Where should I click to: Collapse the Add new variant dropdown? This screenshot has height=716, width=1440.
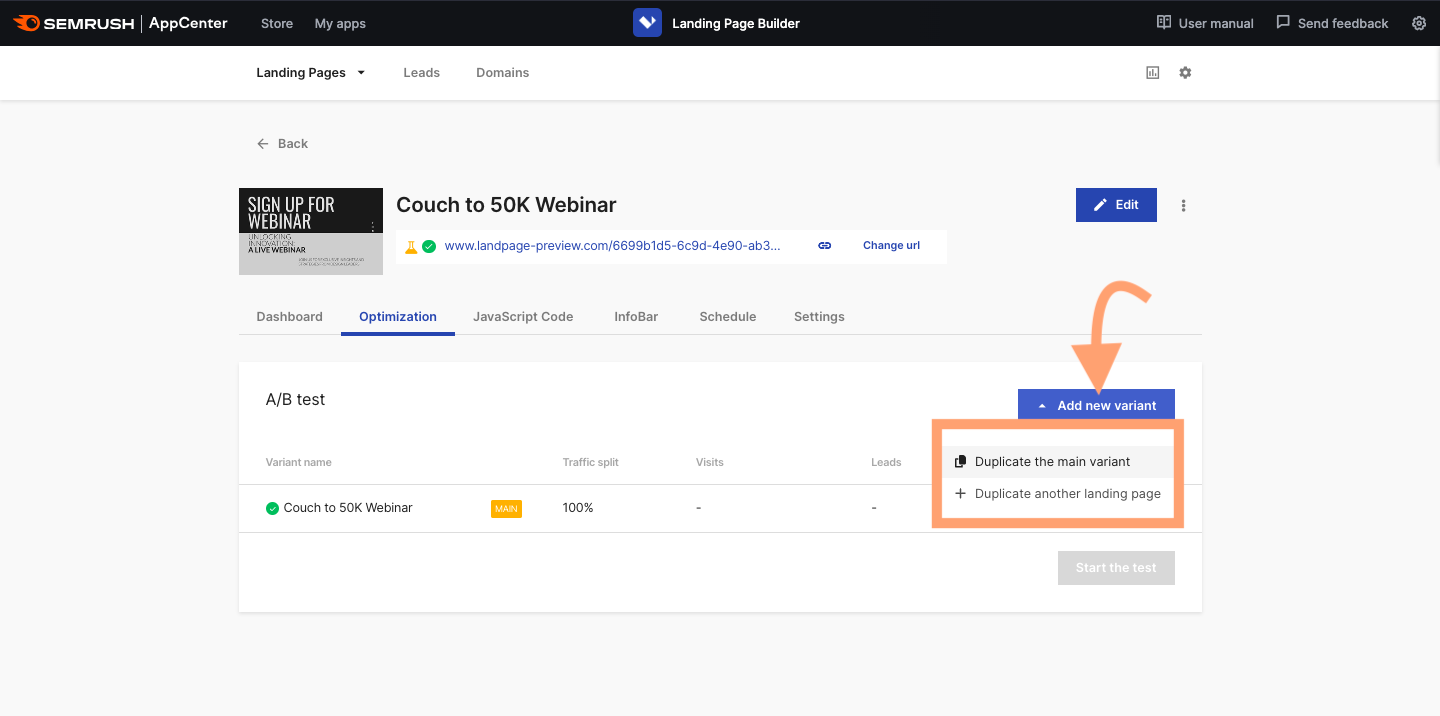pos(1096,404)
